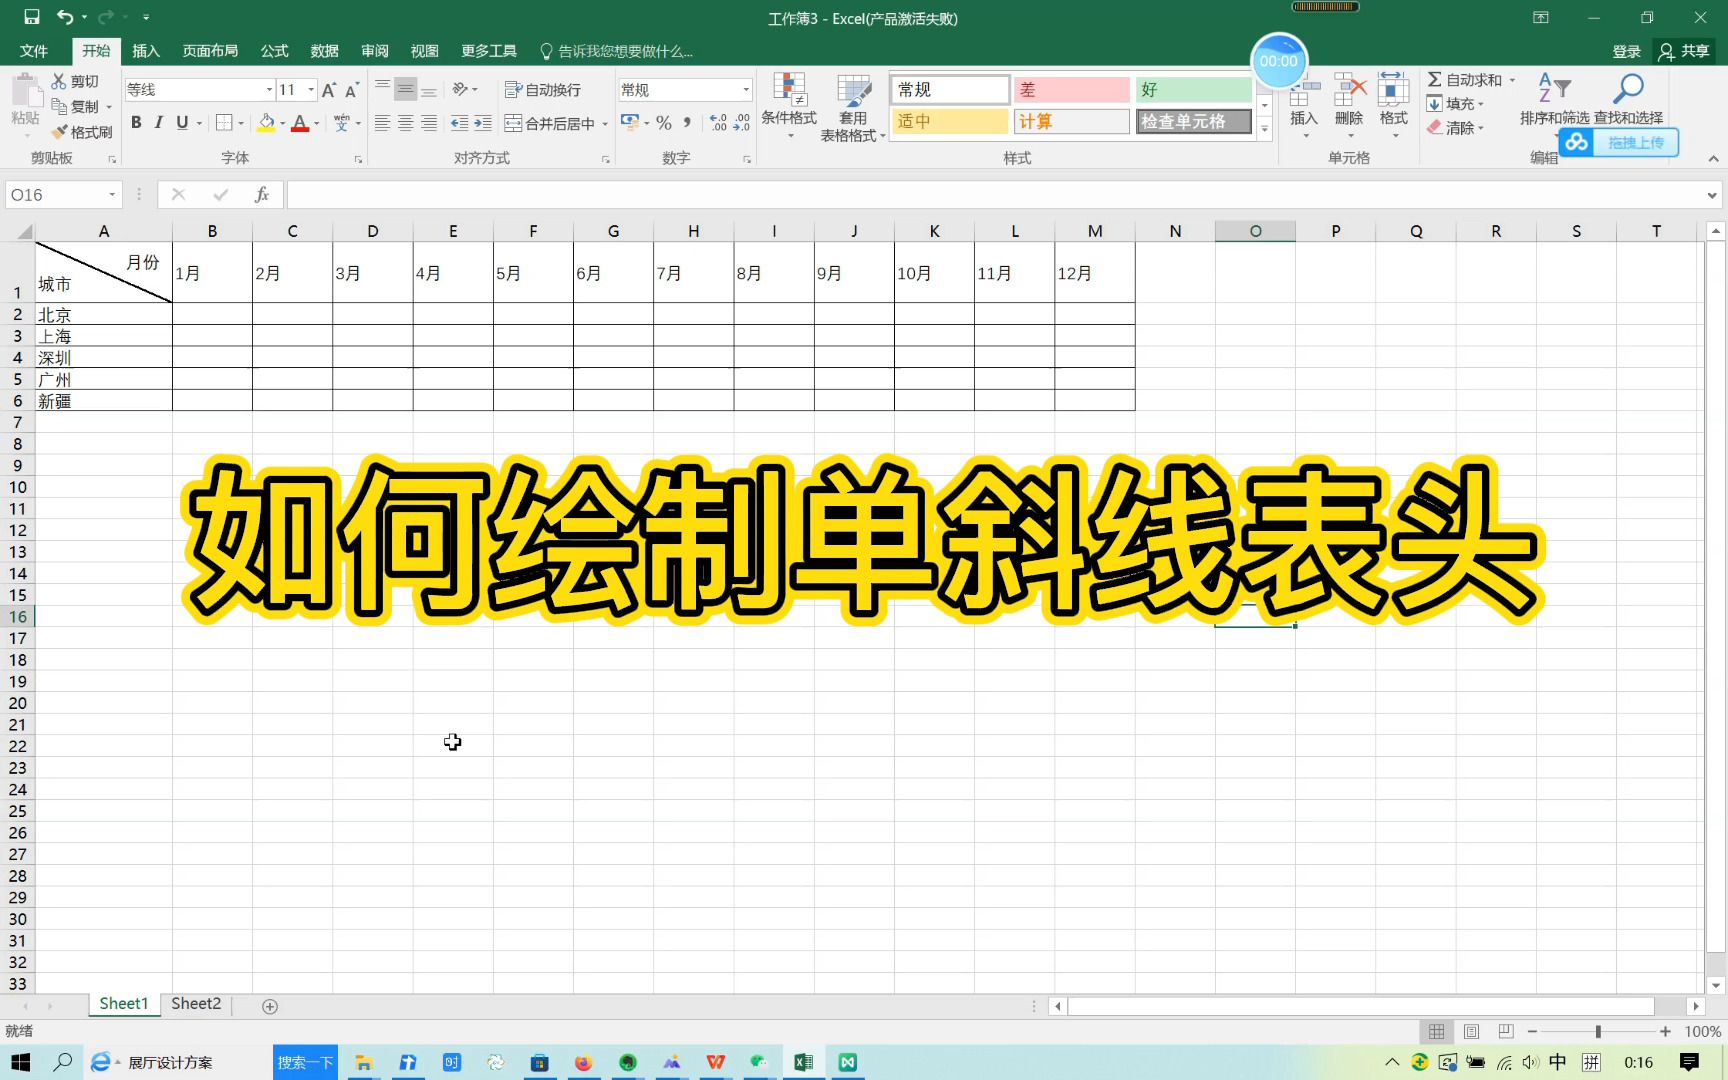The image size is (1728, 1080).
Task: Toggle bold formatting
Action: (137, 122)
